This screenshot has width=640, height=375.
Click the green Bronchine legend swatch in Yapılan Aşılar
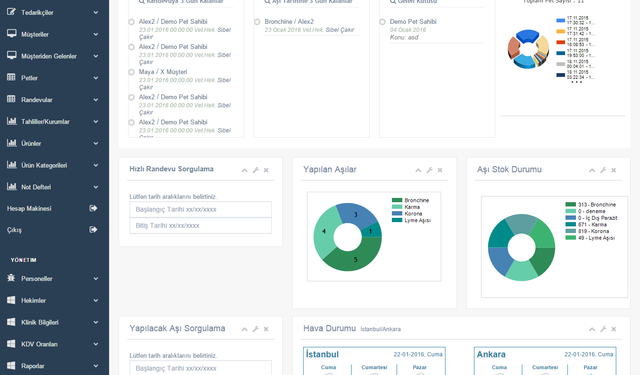(397, 200)
